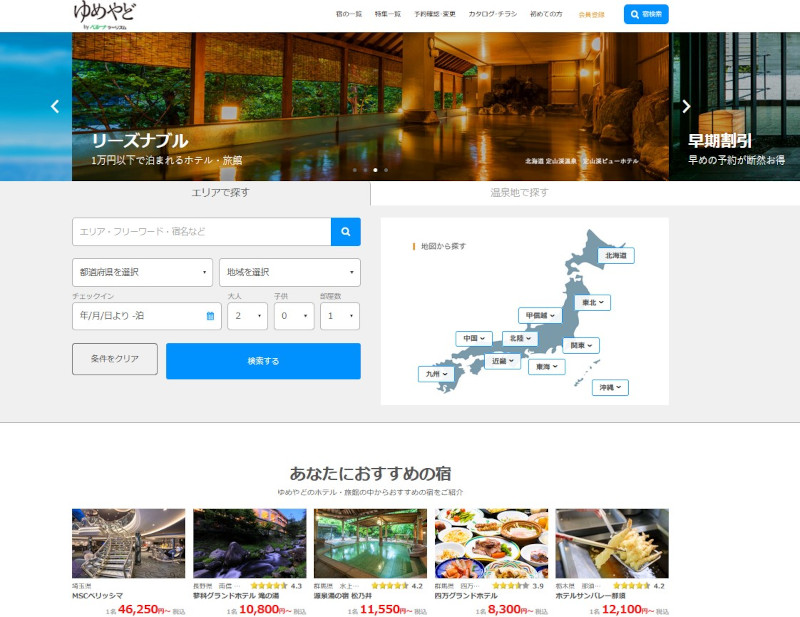The width and height of the screenshot is (800, 617).
Task: Open the 予約確認・変更 menu item
Action: point(435,14)
